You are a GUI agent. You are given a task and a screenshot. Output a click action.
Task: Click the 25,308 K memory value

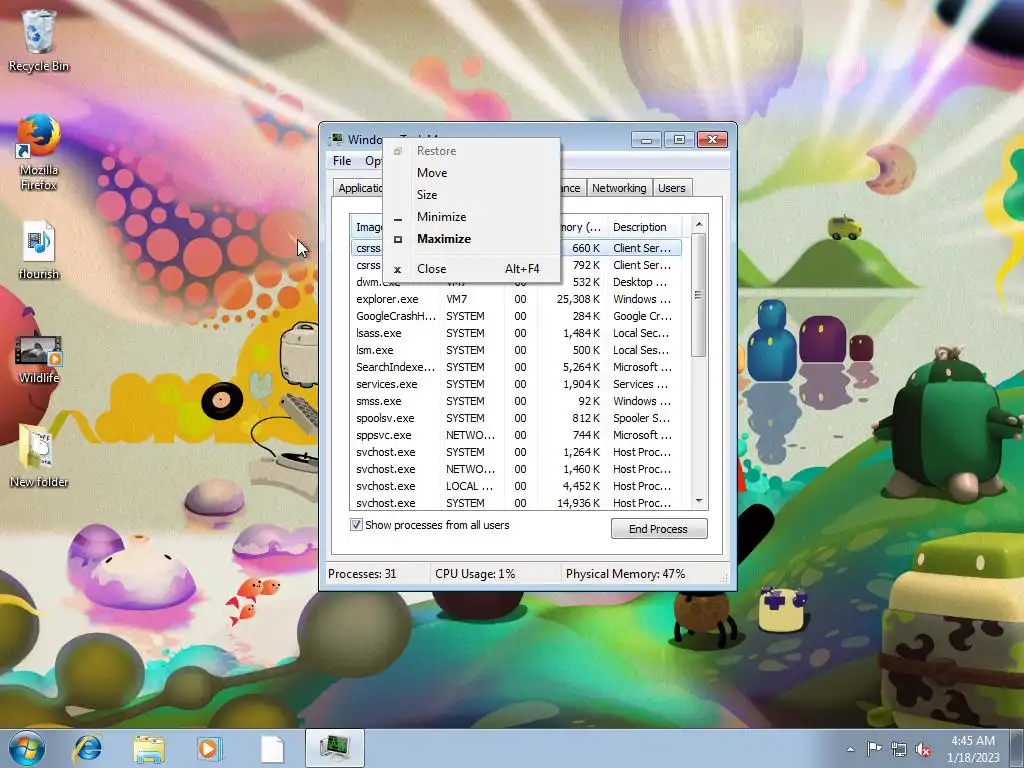(578, 299)
